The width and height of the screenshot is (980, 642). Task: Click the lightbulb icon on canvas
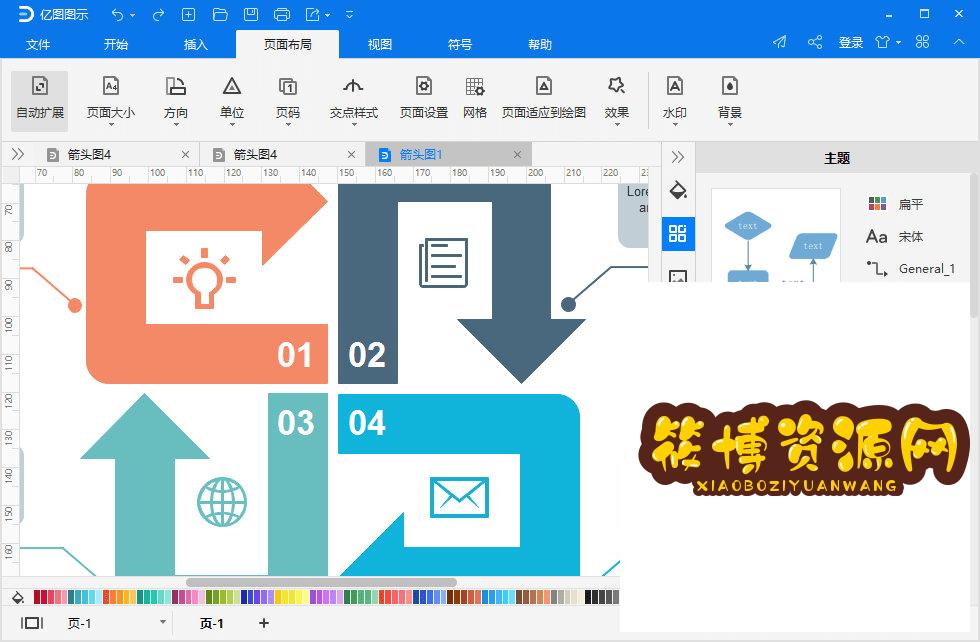tap(204, 278)
